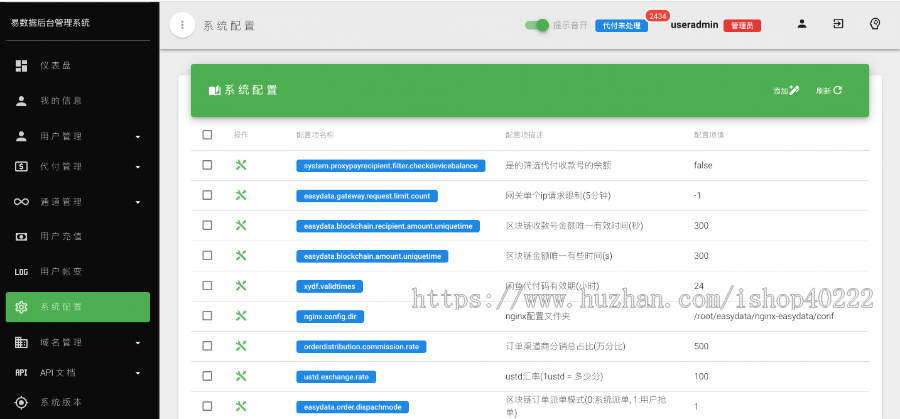
Task: Click the location pin icon in top bar
Action: (x=875, y=24)
